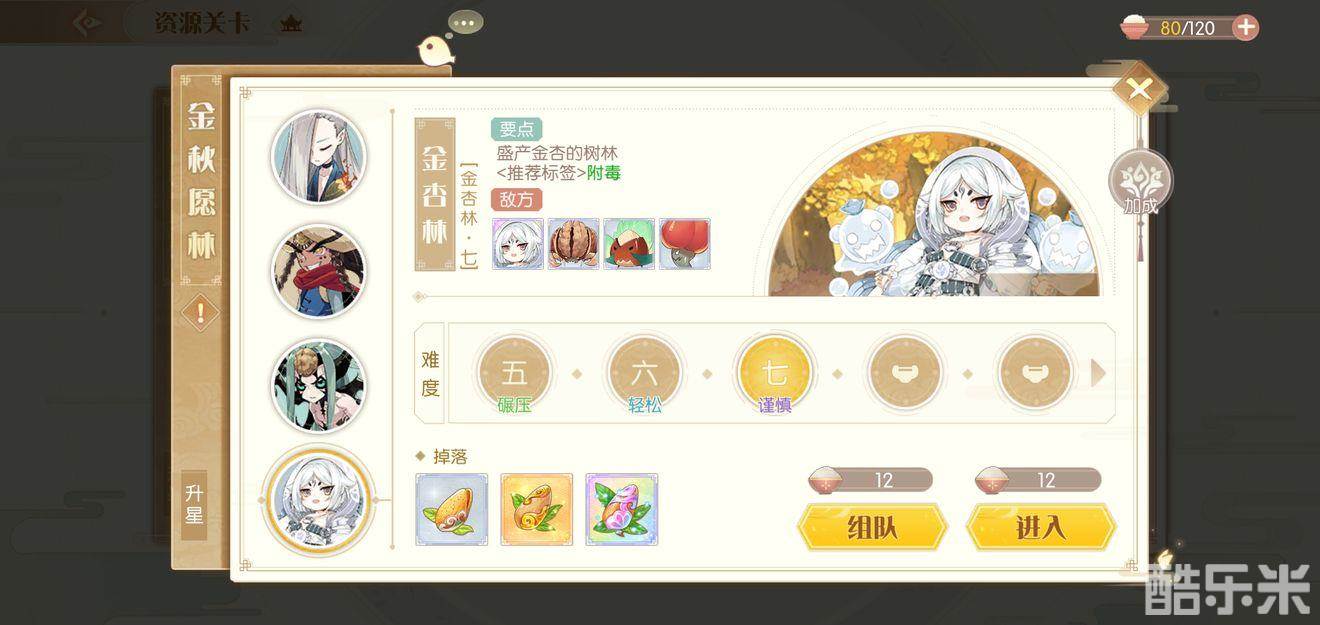Choose the long-haired elf character stage

click(x=319, y=158)
